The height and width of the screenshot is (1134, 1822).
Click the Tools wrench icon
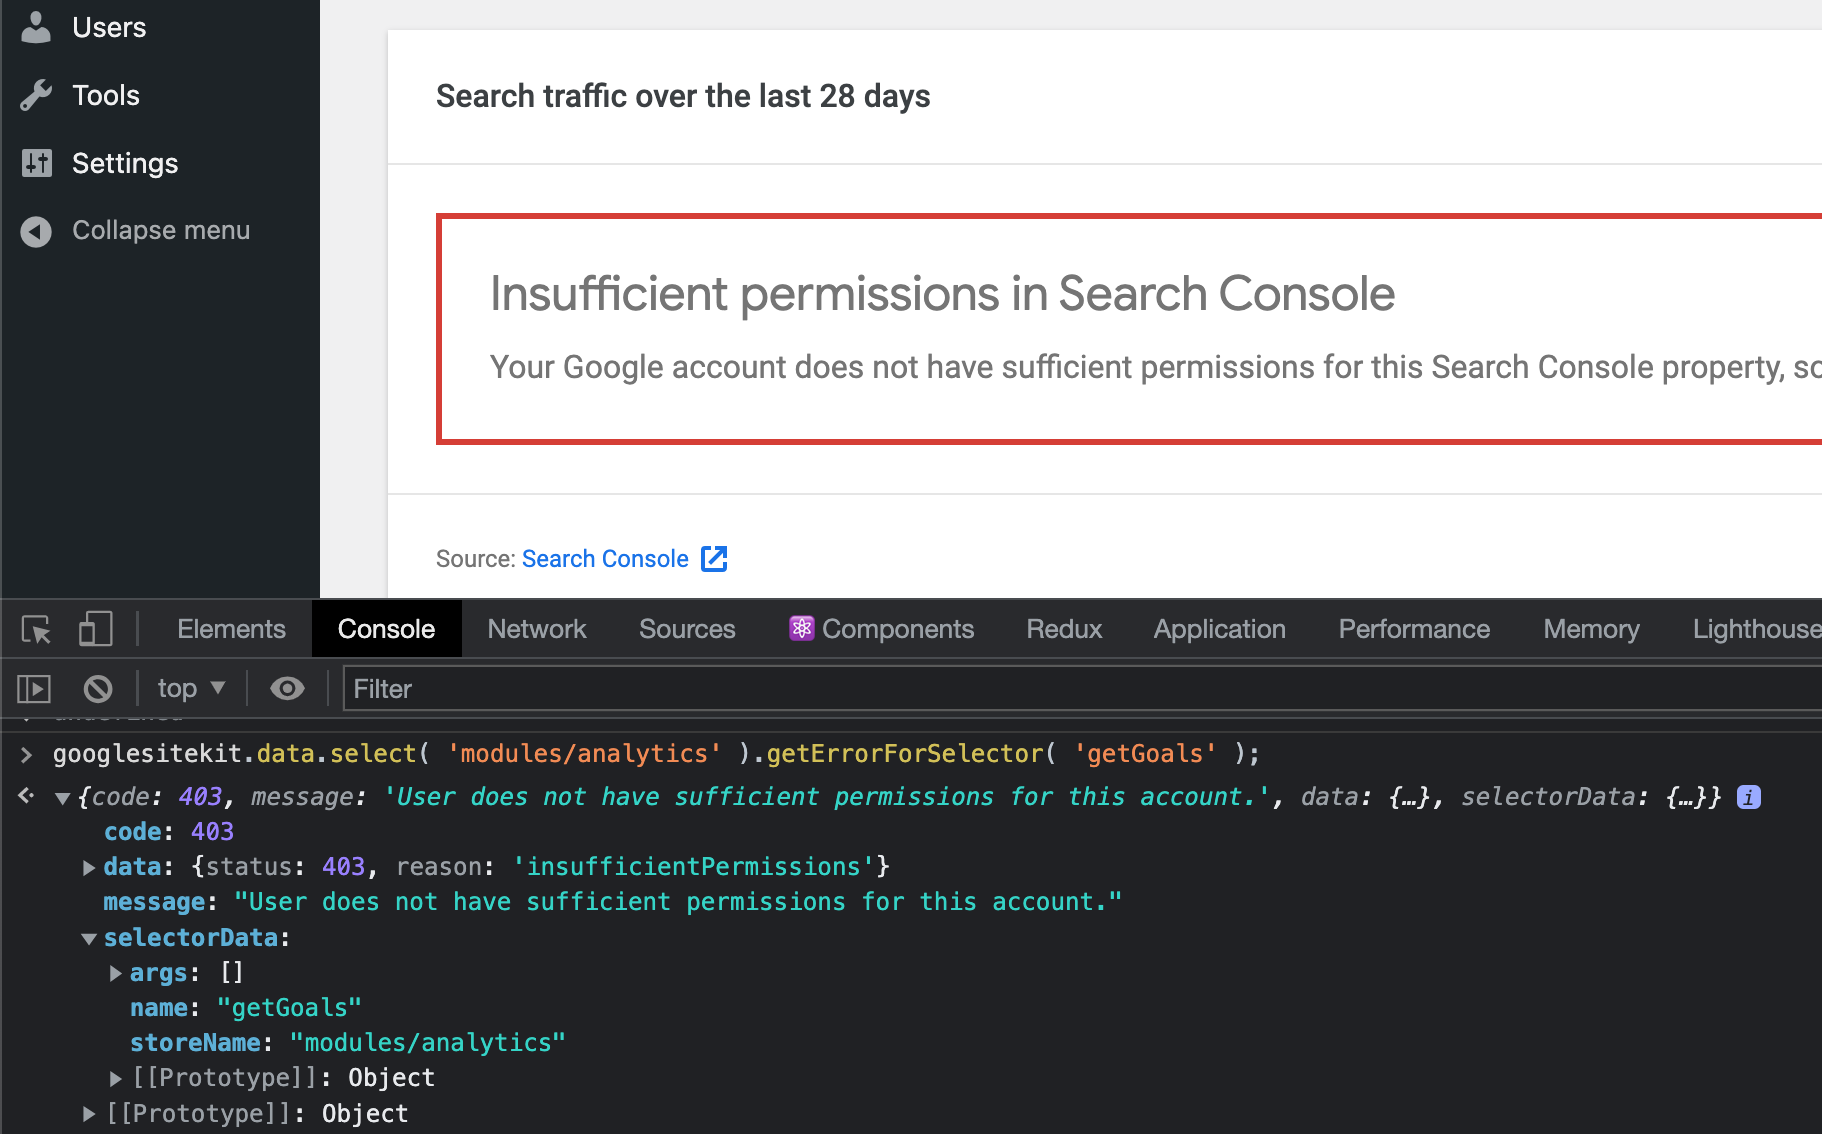click(x=36, y=95)
